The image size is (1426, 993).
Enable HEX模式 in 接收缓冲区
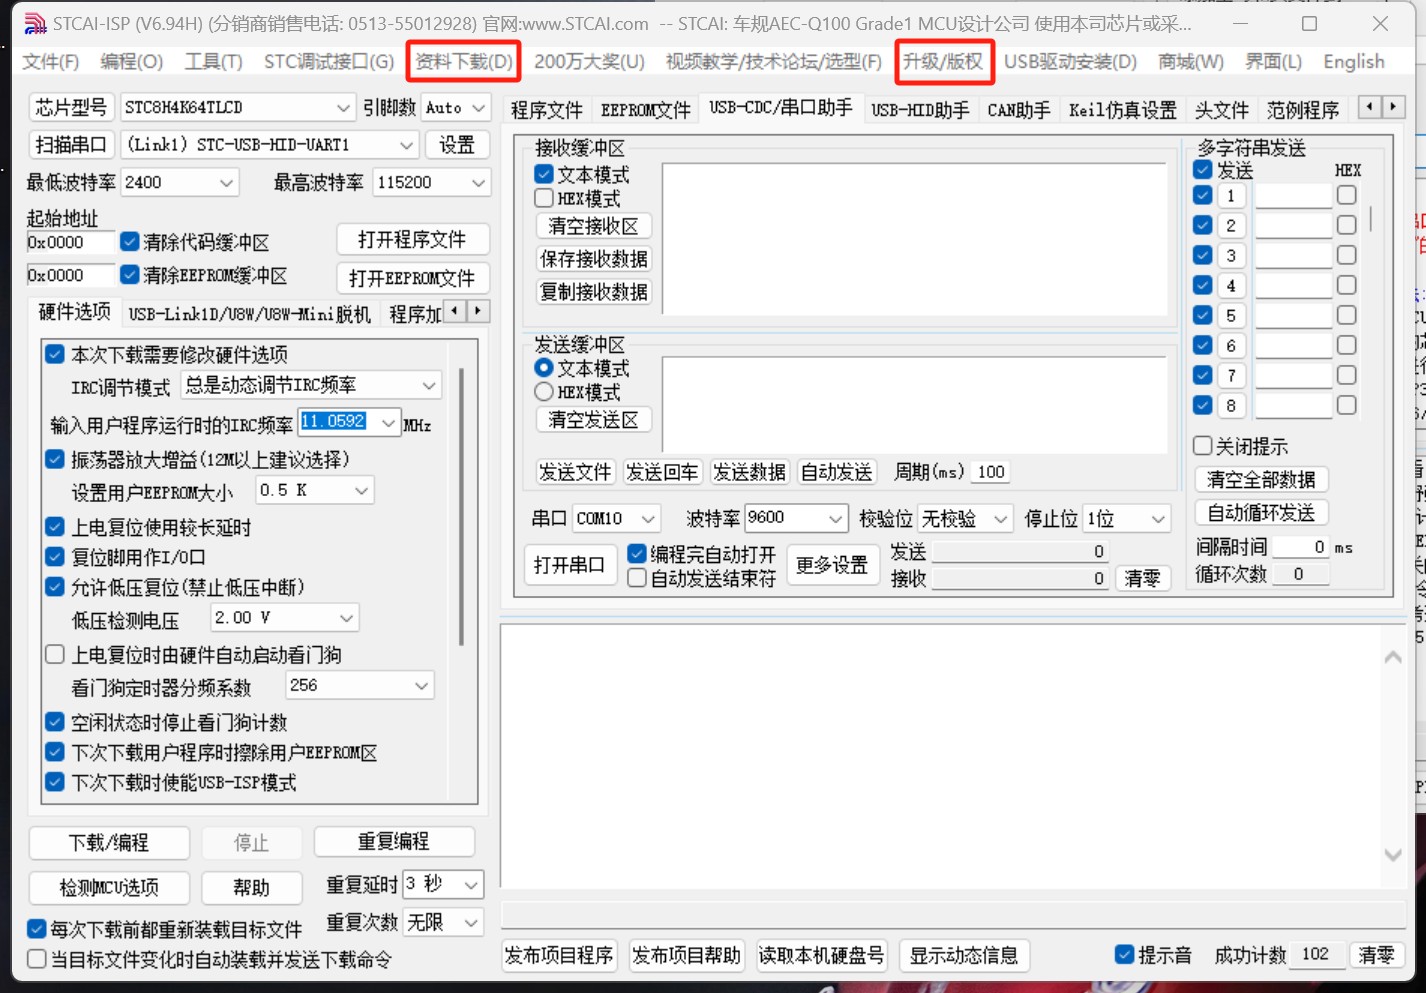(x=544, y=198)
